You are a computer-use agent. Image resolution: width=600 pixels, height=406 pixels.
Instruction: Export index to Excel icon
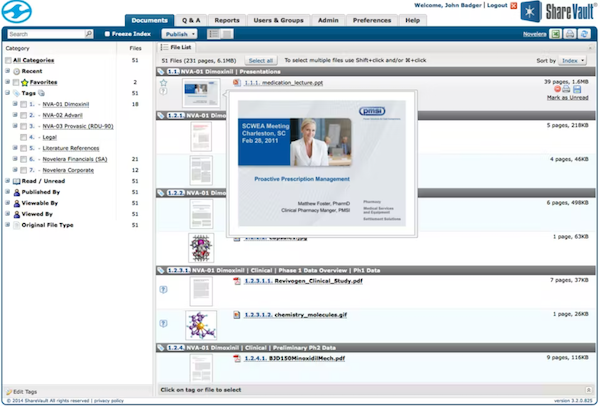tap(556, 34)
